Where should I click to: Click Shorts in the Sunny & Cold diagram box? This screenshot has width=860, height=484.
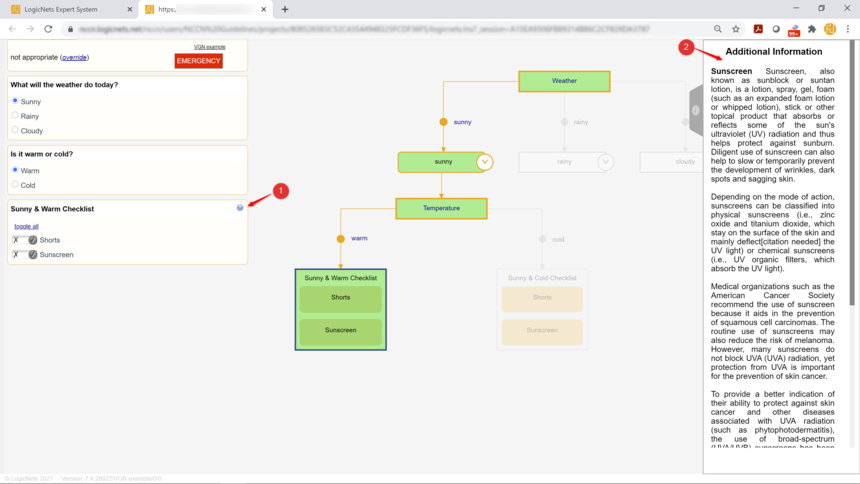point(542,299)
